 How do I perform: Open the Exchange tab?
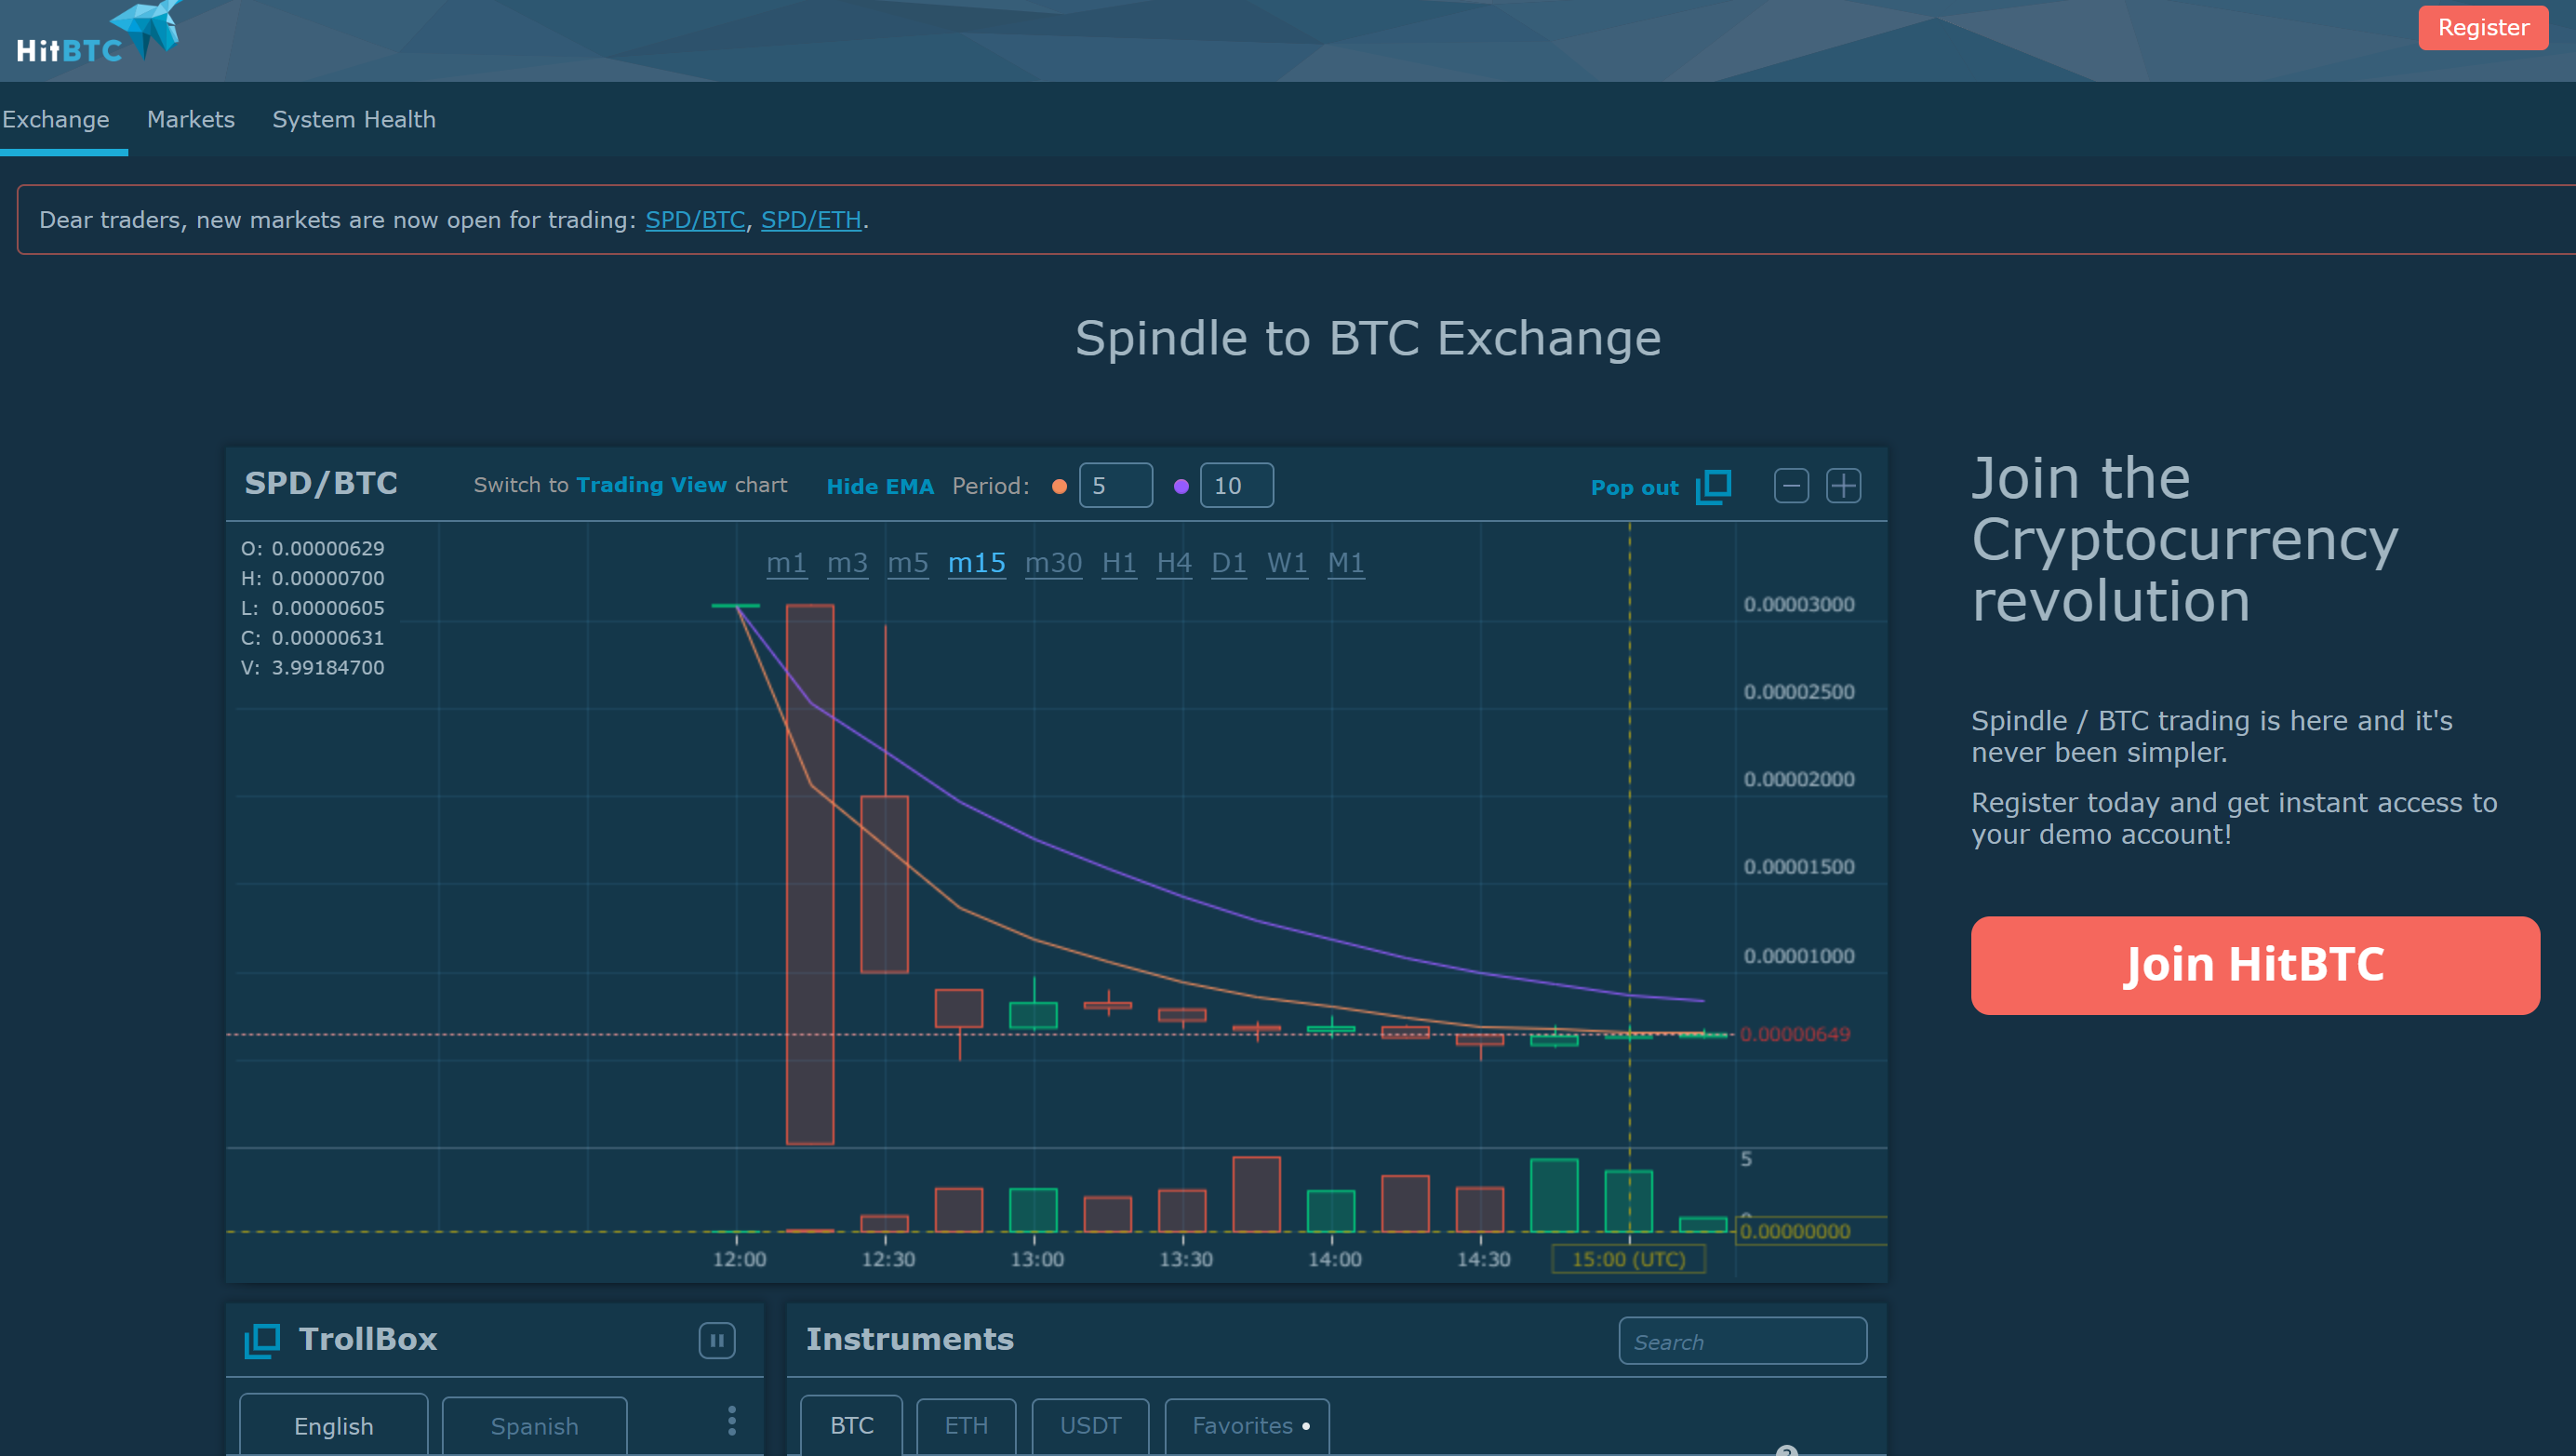coord(56,119)
